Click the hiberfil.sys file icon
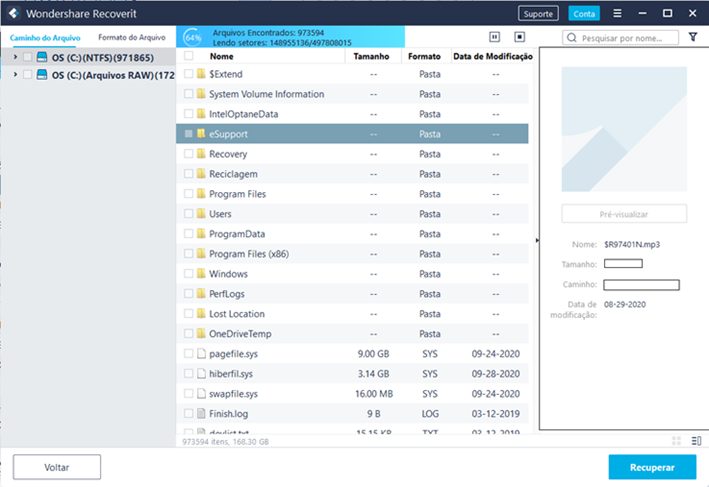709x487 pixels. click(x=201, y=374)
